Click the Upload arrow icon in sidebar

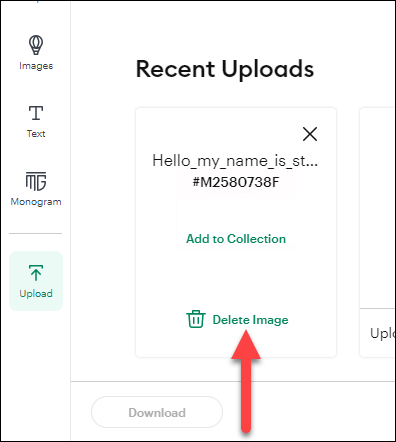pos(36,273)
